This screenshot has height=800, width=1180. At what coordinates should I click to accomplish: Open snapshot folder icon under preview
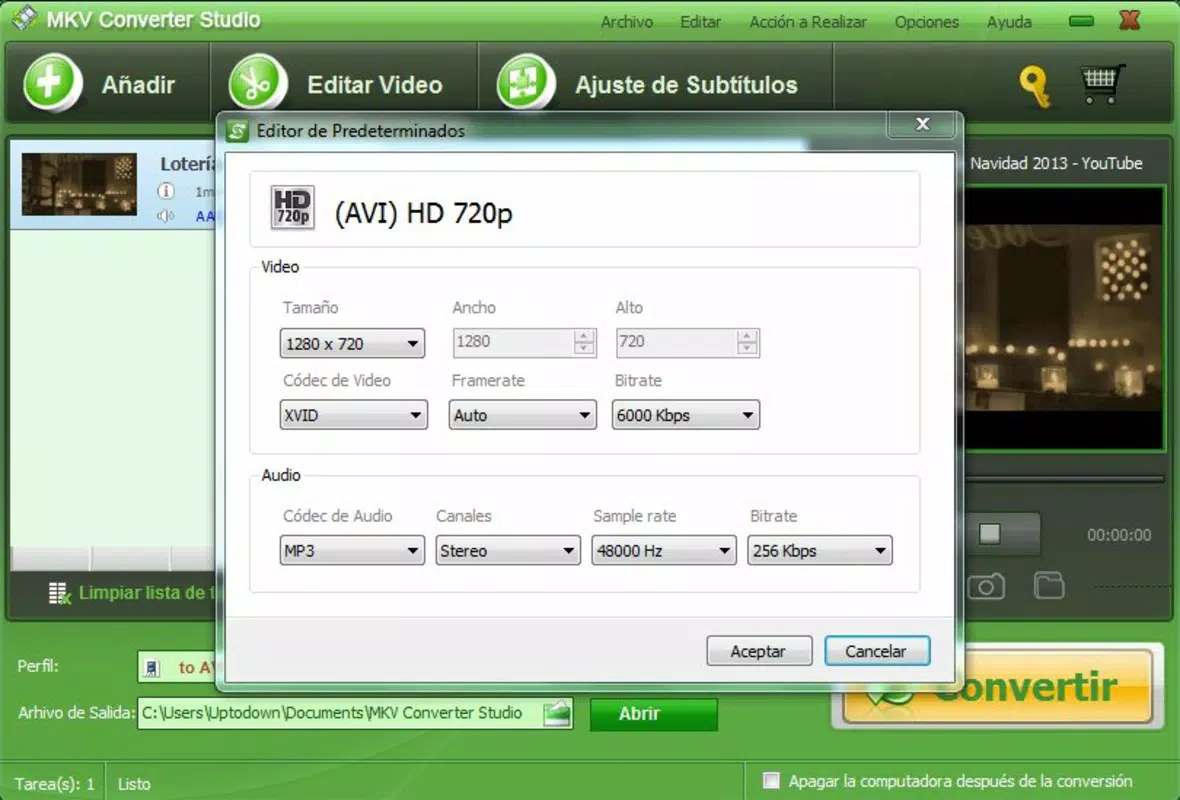[x=1049, y=586]
